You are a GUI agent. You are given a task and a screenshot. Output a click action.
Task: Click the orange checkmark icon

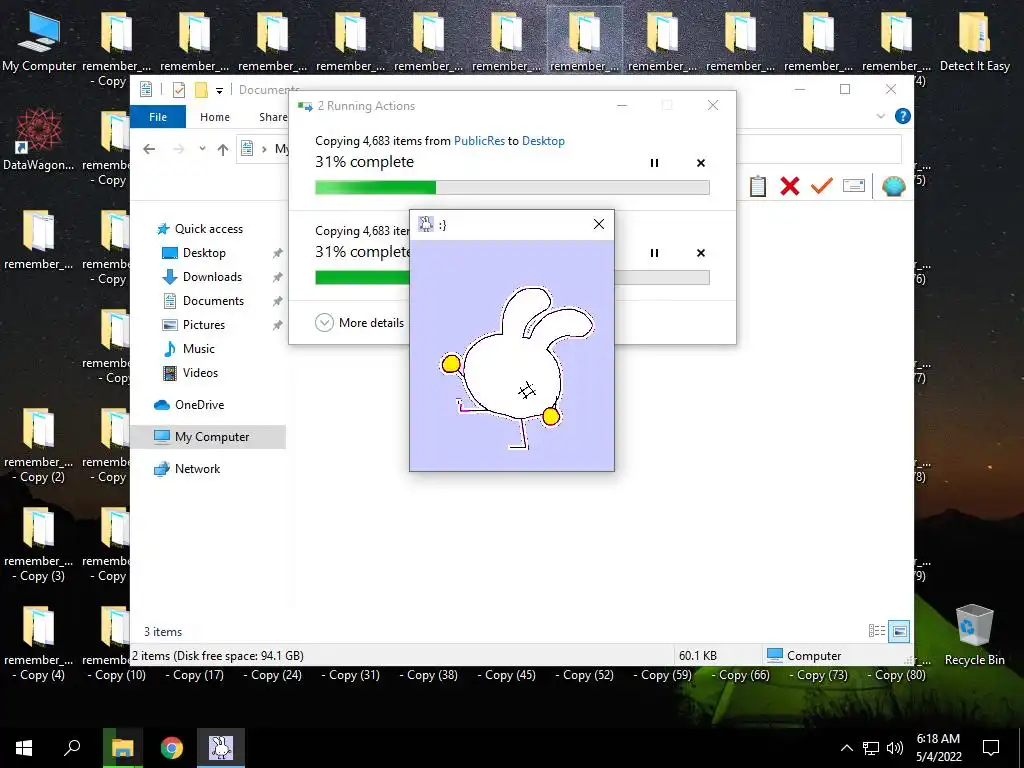click(822, 186)
